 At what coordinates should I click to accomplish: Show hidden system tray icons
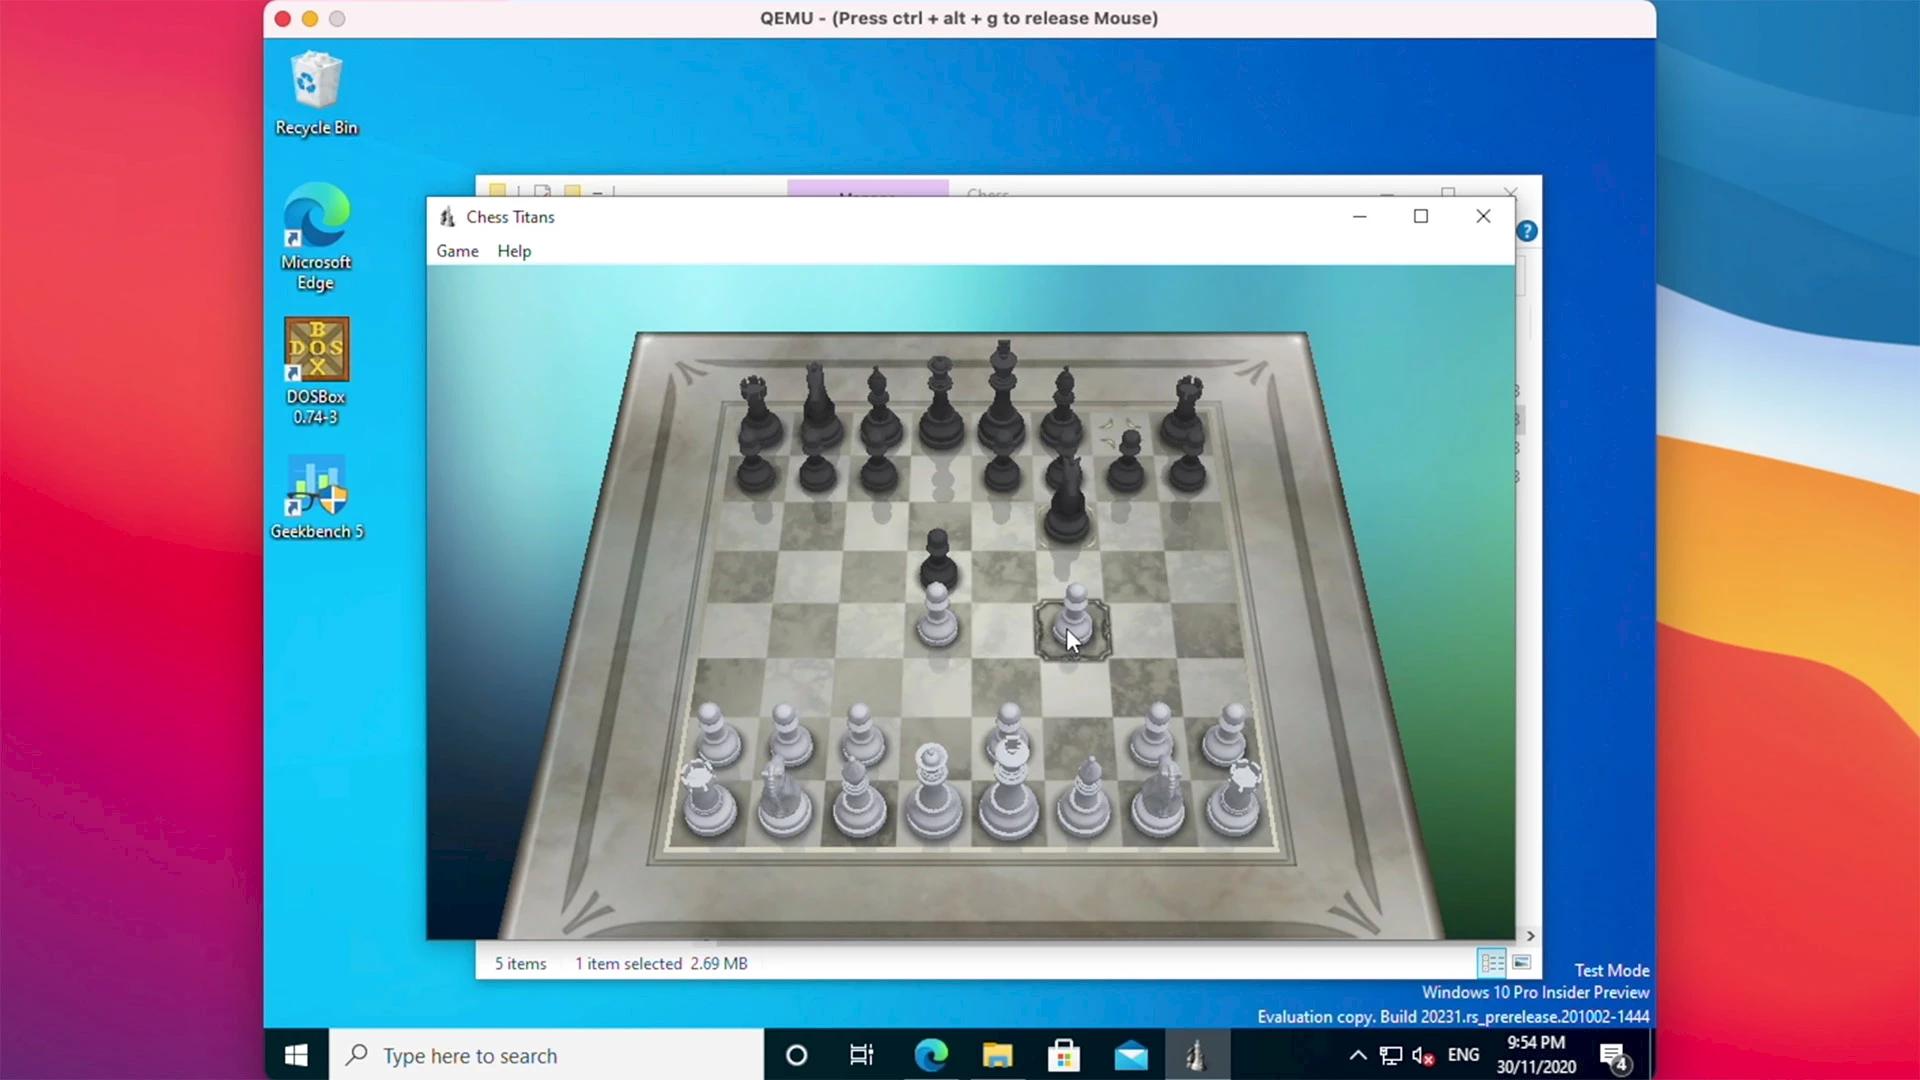point(1357,1055)
